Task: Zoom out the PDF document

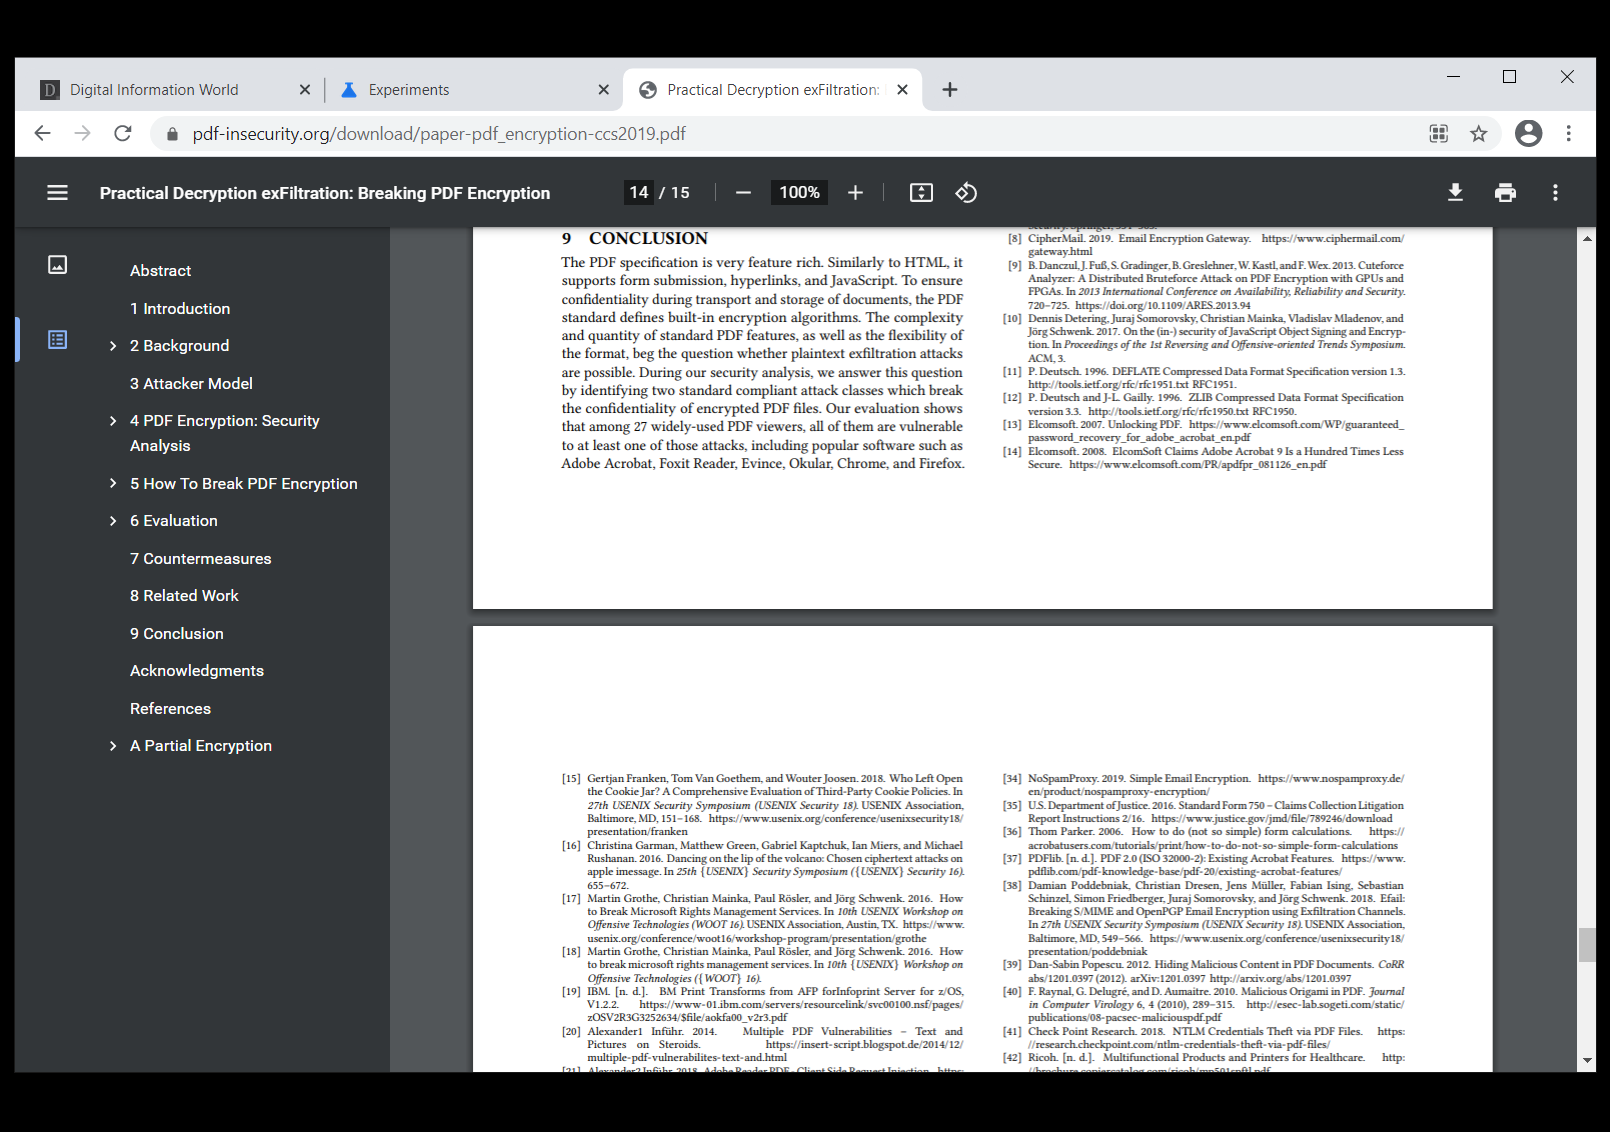Action: tap(743, 193)
